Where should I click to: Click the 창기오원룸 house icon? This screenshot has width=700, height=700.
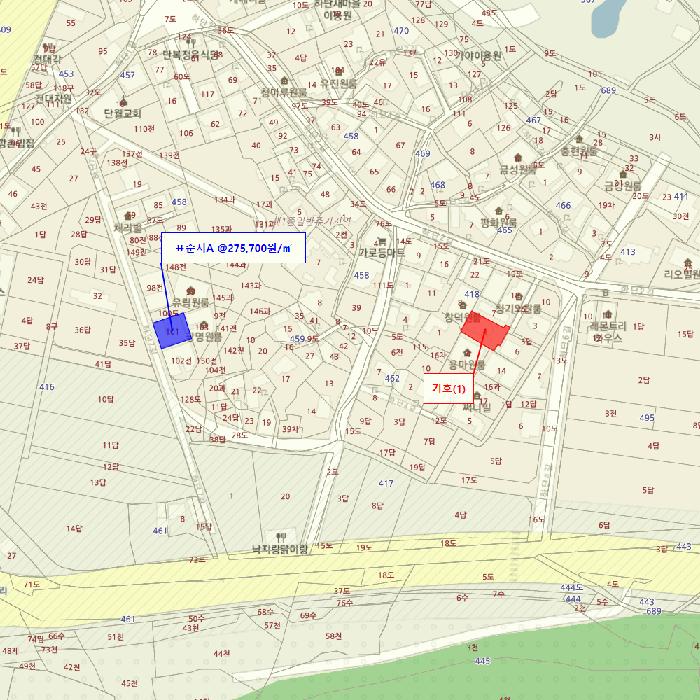[519, 296]
